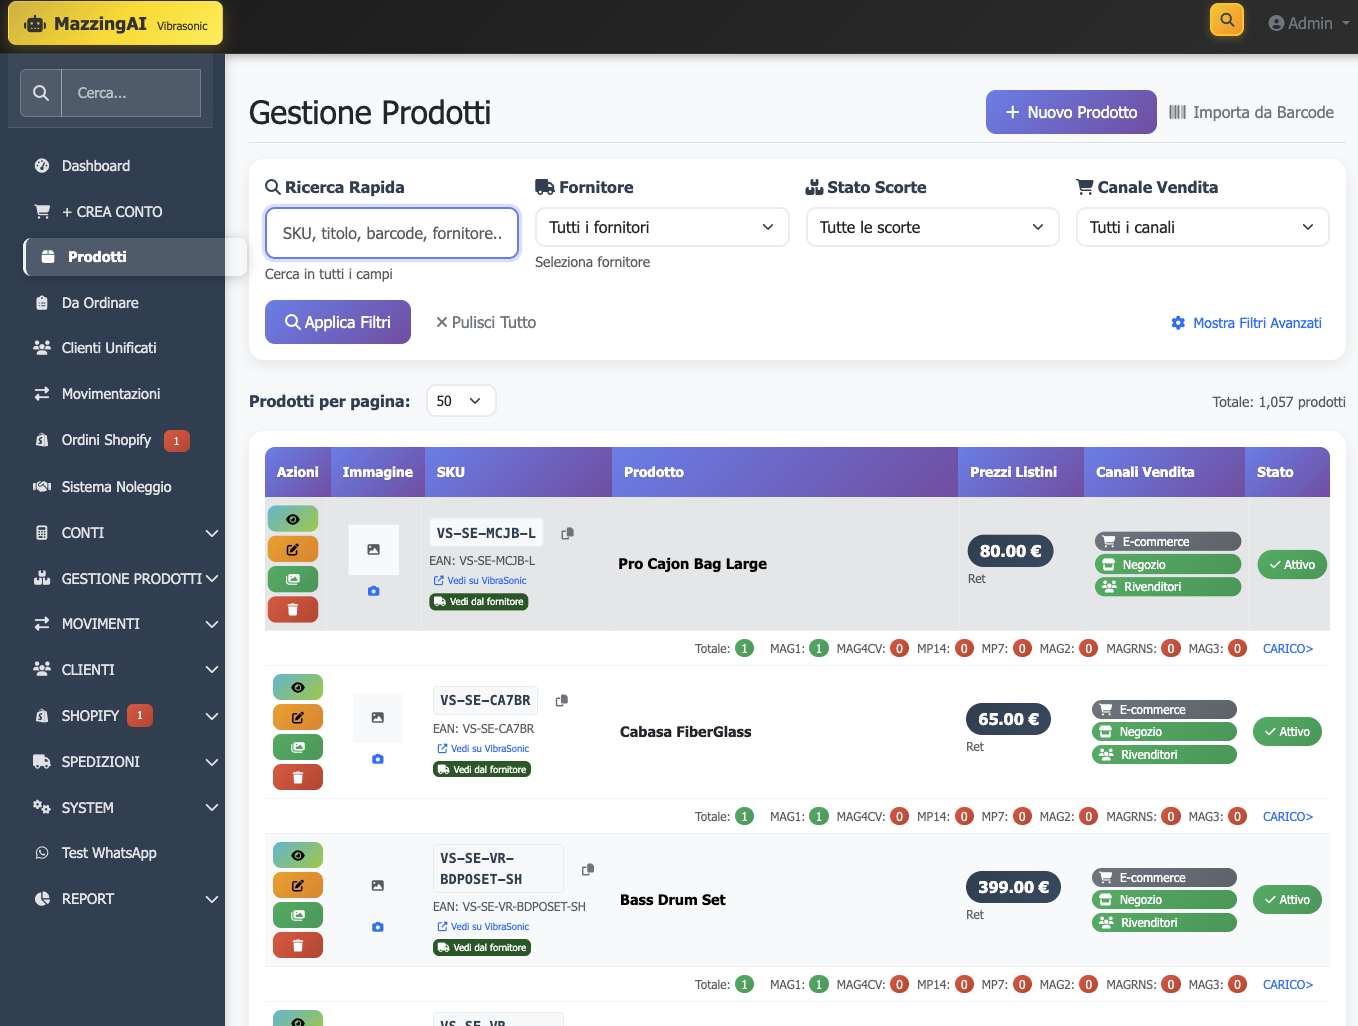Delete the Pro Cajon Bag Large product

tap(293, 608)
